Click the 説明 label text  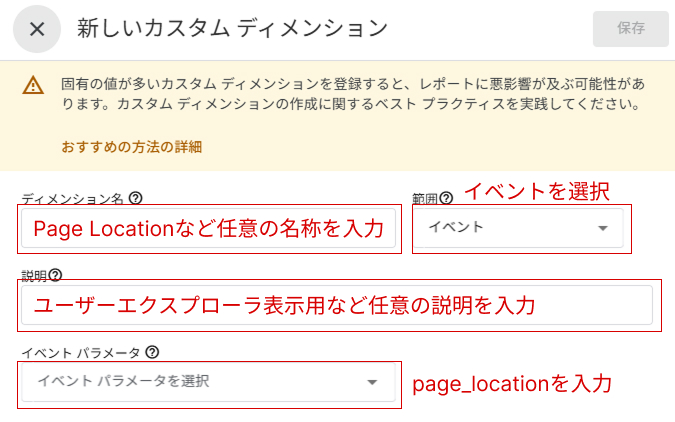pyautogui.click(x=34, y=275)
